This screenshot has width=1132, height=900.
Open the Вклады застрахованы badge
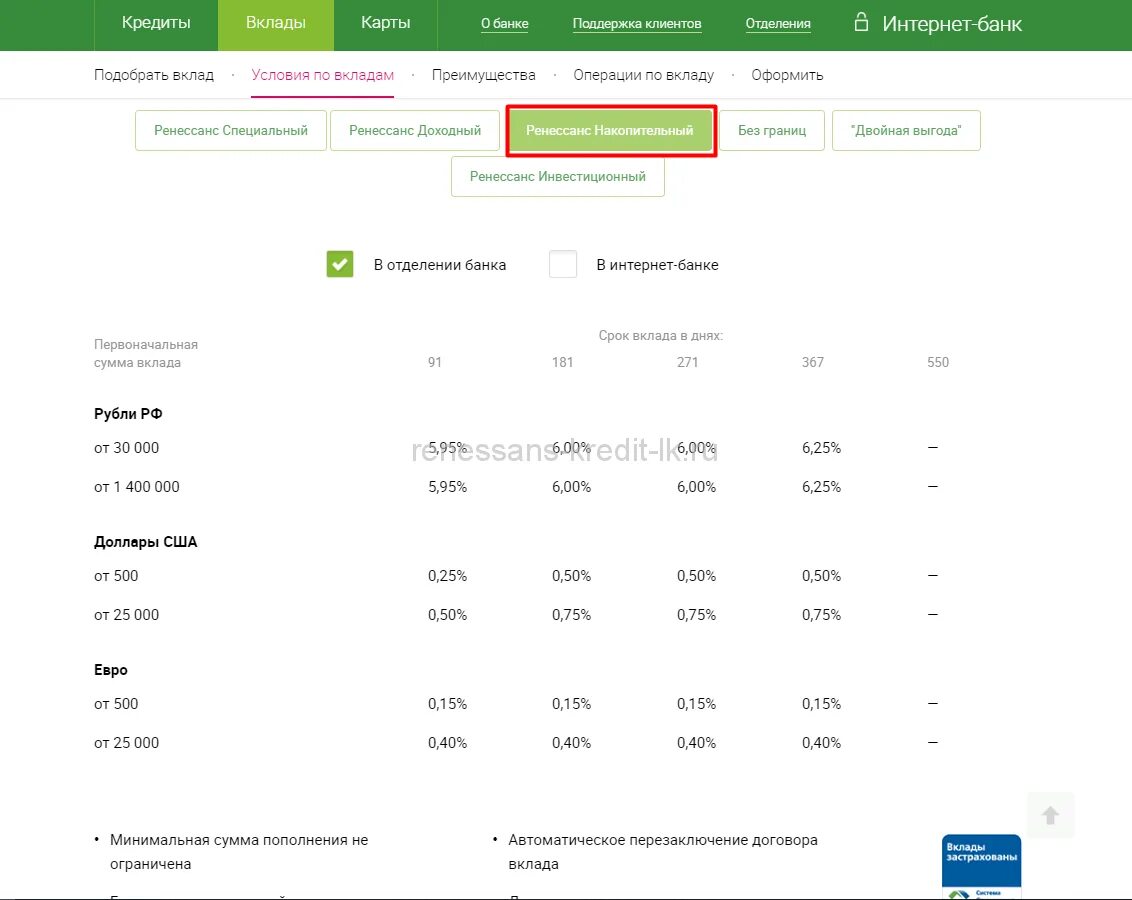pyautogui.click(x=981, y=867)
